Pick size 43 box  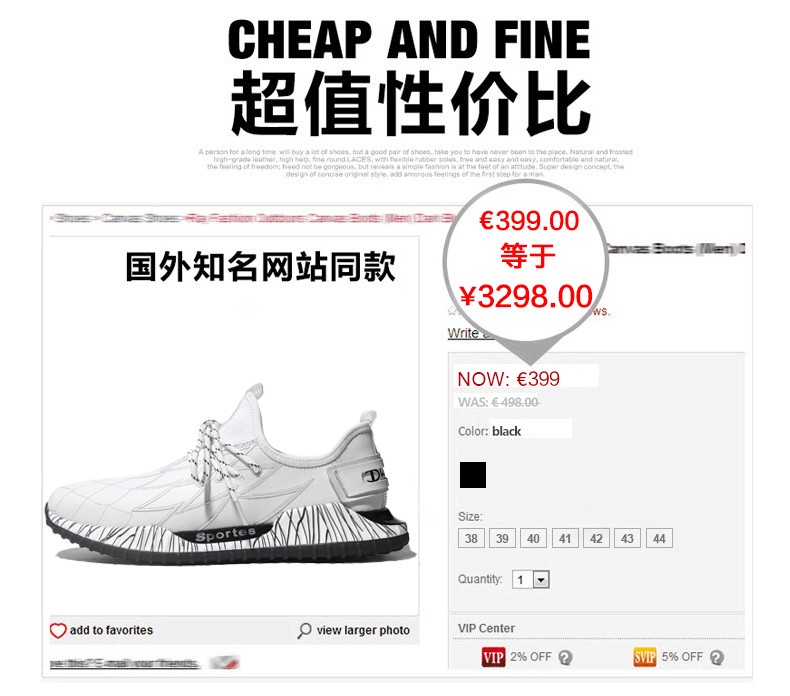627,538
